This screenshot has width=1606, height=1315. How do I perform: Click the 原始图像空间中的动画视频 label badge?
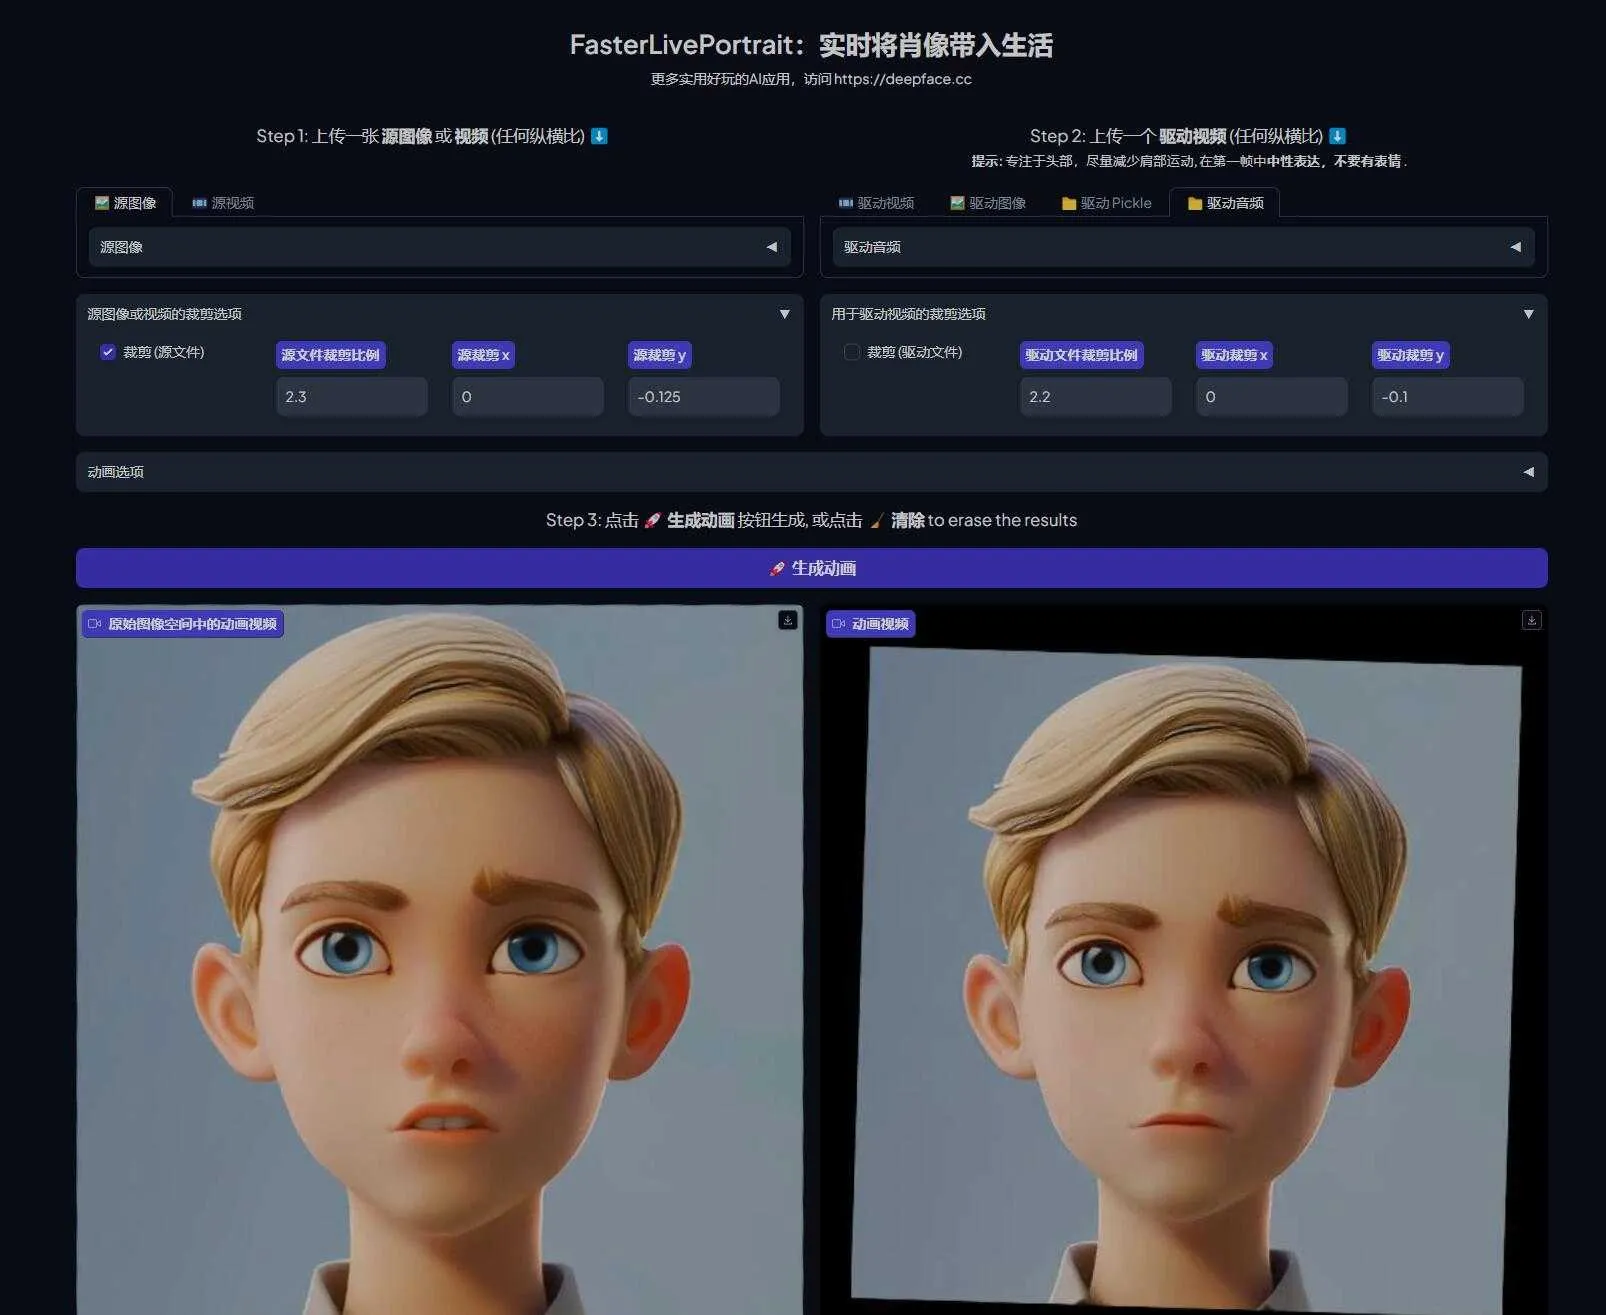point(183,624)
